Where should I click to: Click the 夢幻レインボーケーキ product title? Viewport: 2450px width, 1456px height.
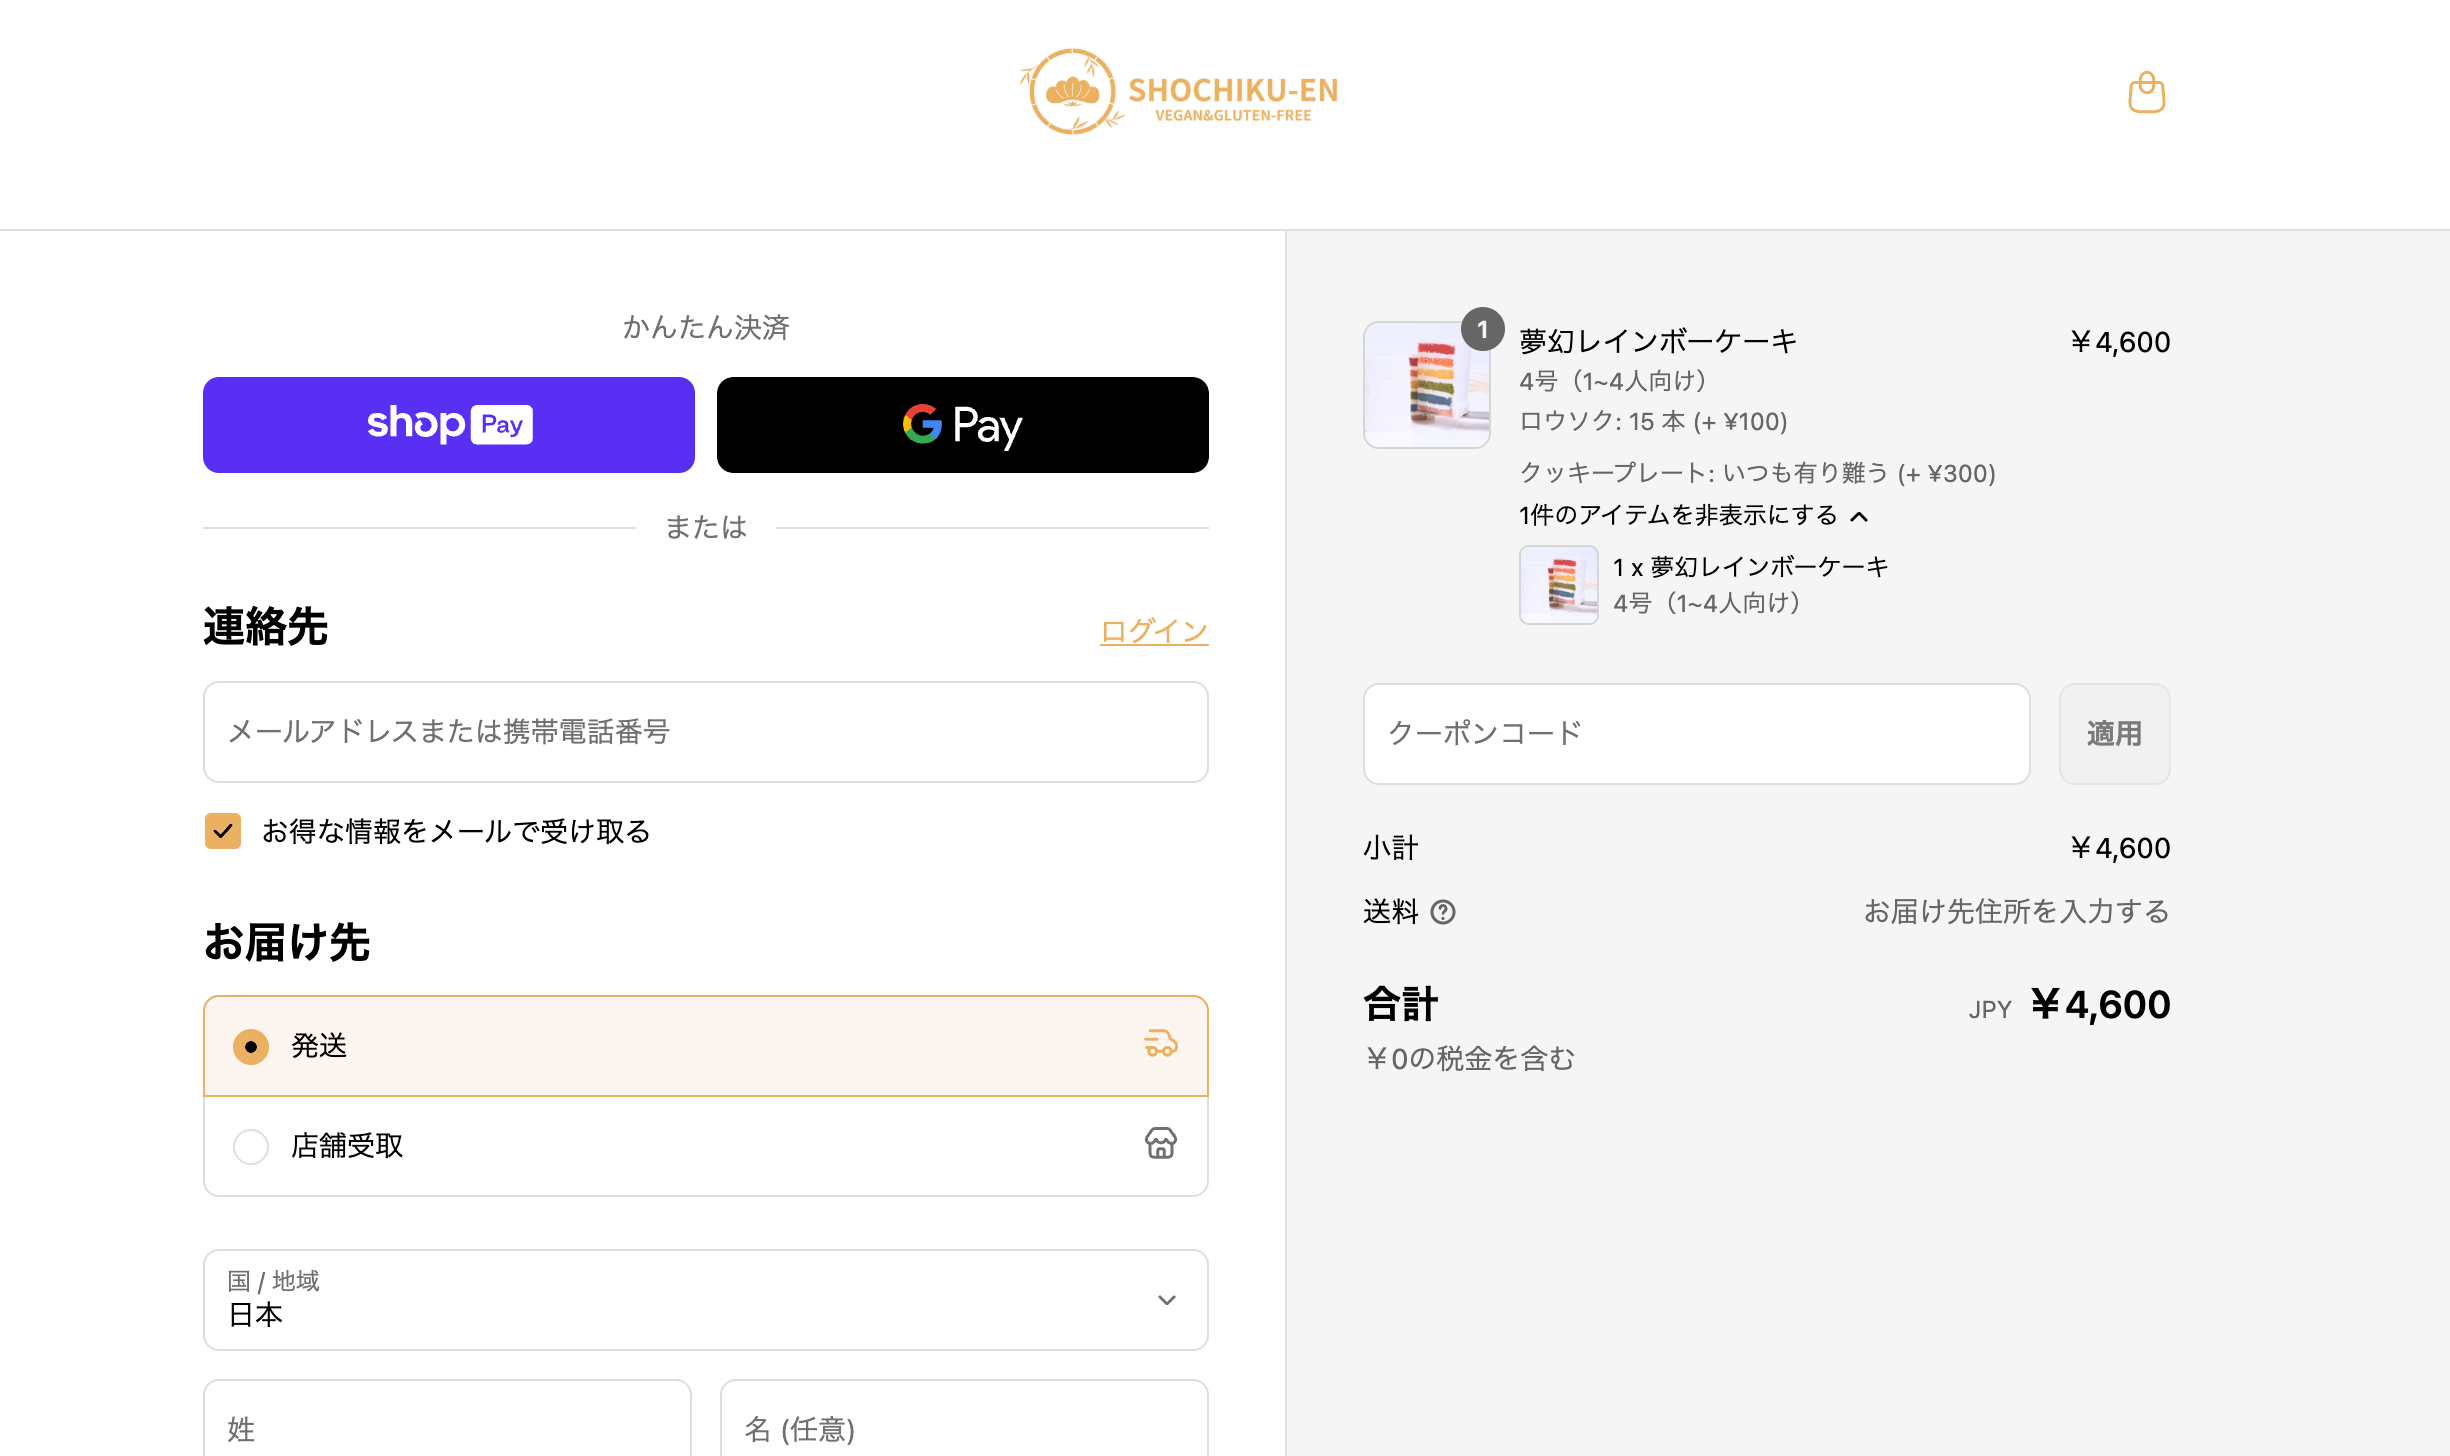click(x=1658, y=342)
